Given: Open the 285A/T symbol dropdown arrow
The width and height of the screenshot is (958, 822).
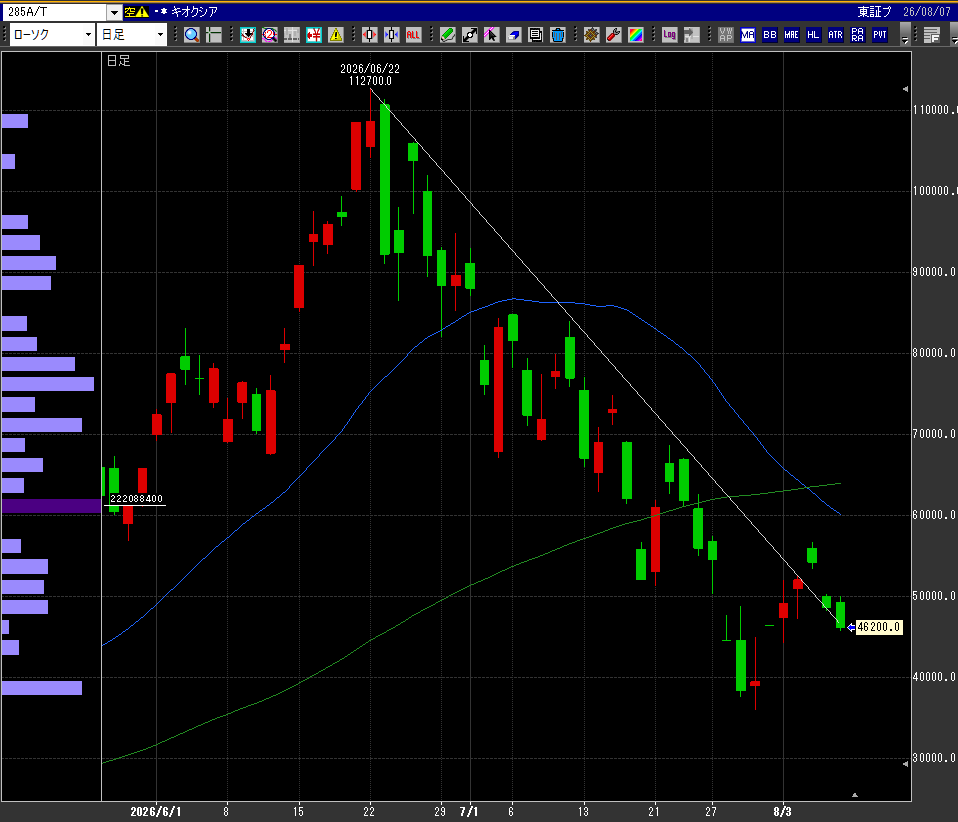Looking at the screenshot, I should pyautogui.click(x=114, y=12).
